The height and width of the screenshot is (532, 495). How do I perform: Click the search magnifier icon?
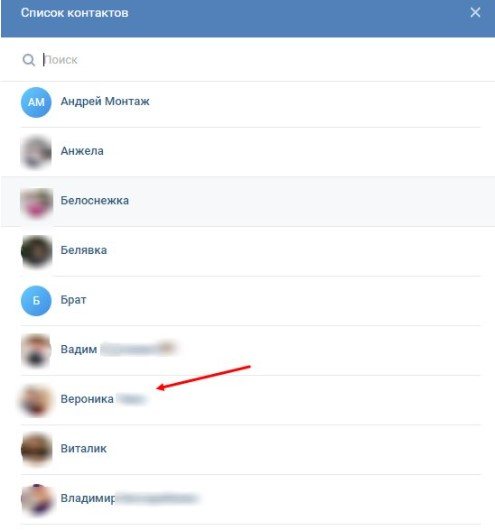click(x=29, y=60)
